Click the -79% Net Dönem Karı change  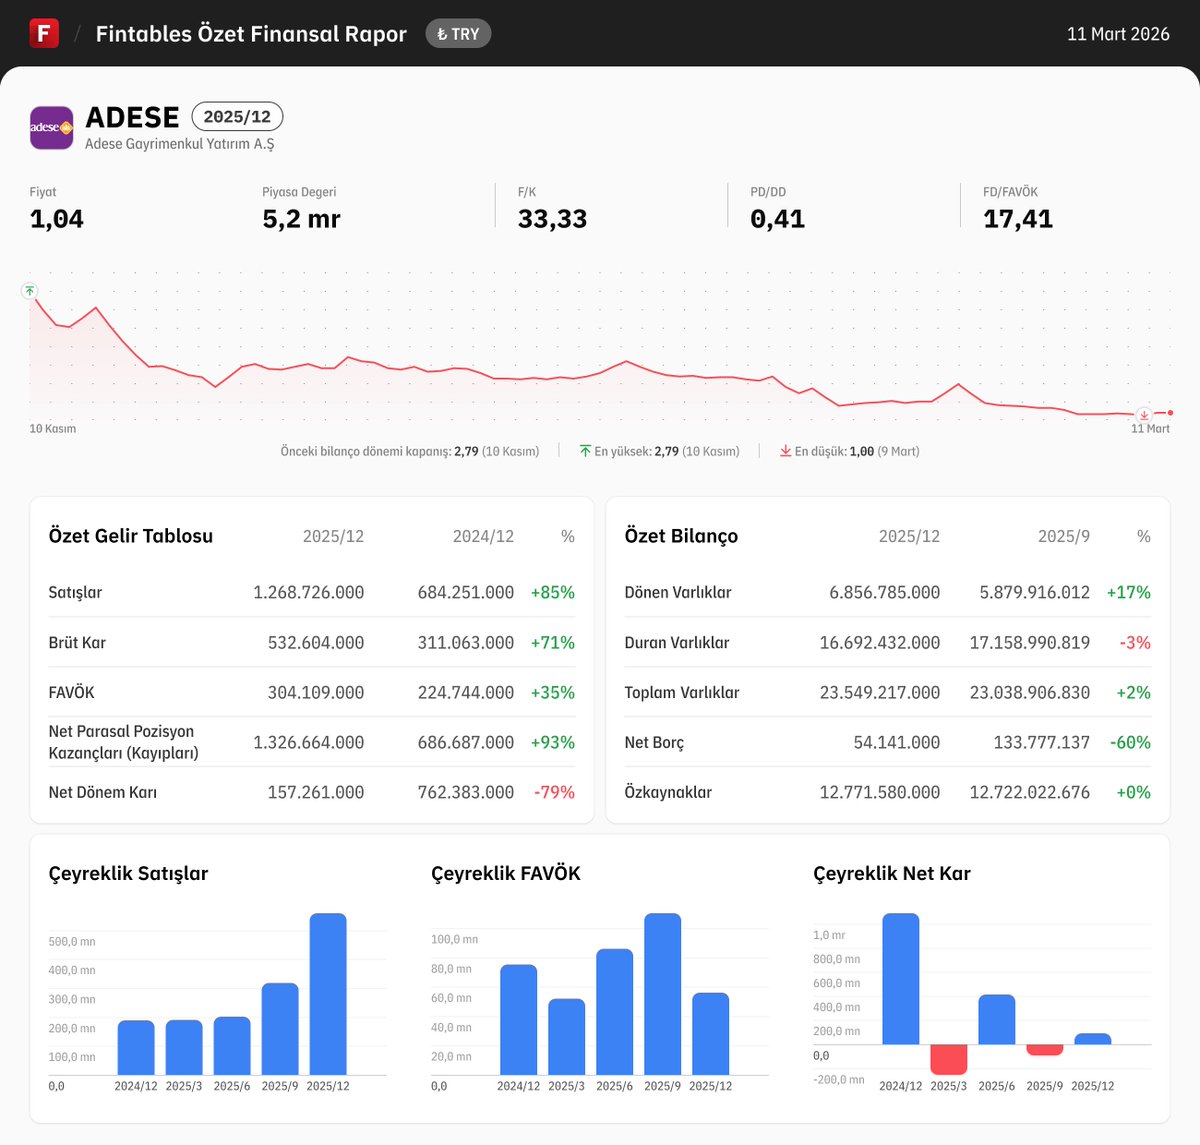[x=555, y=792]
